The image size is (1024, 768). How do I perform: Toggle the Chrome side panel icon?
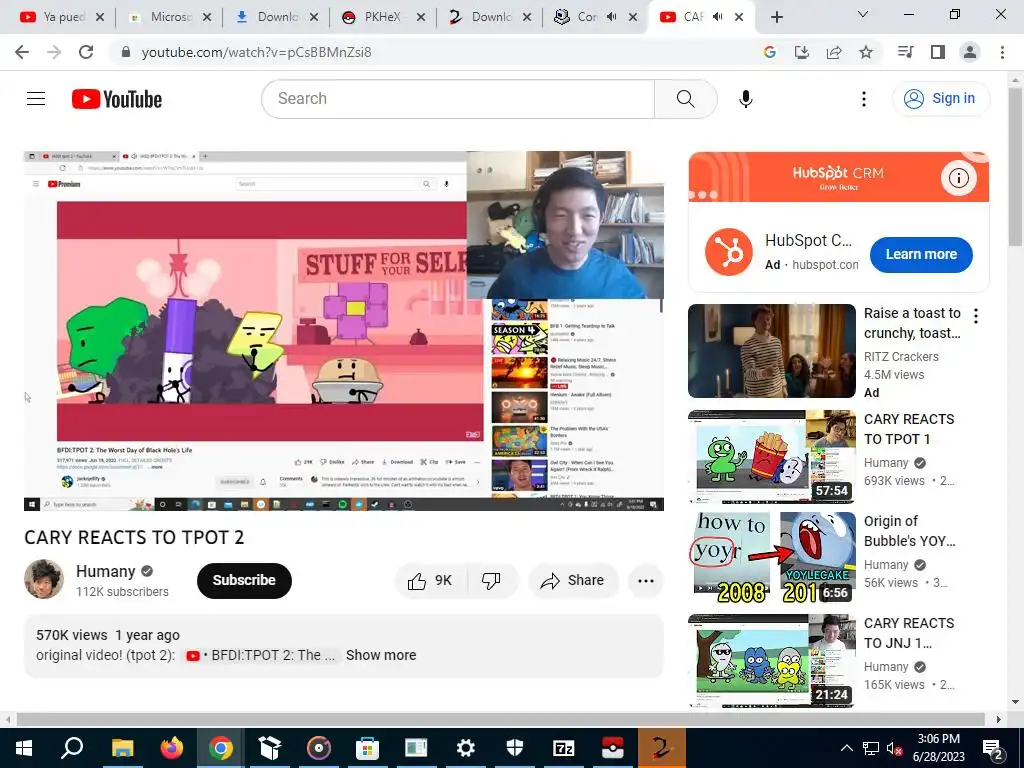pyautogui.click(x=938, y=52)
